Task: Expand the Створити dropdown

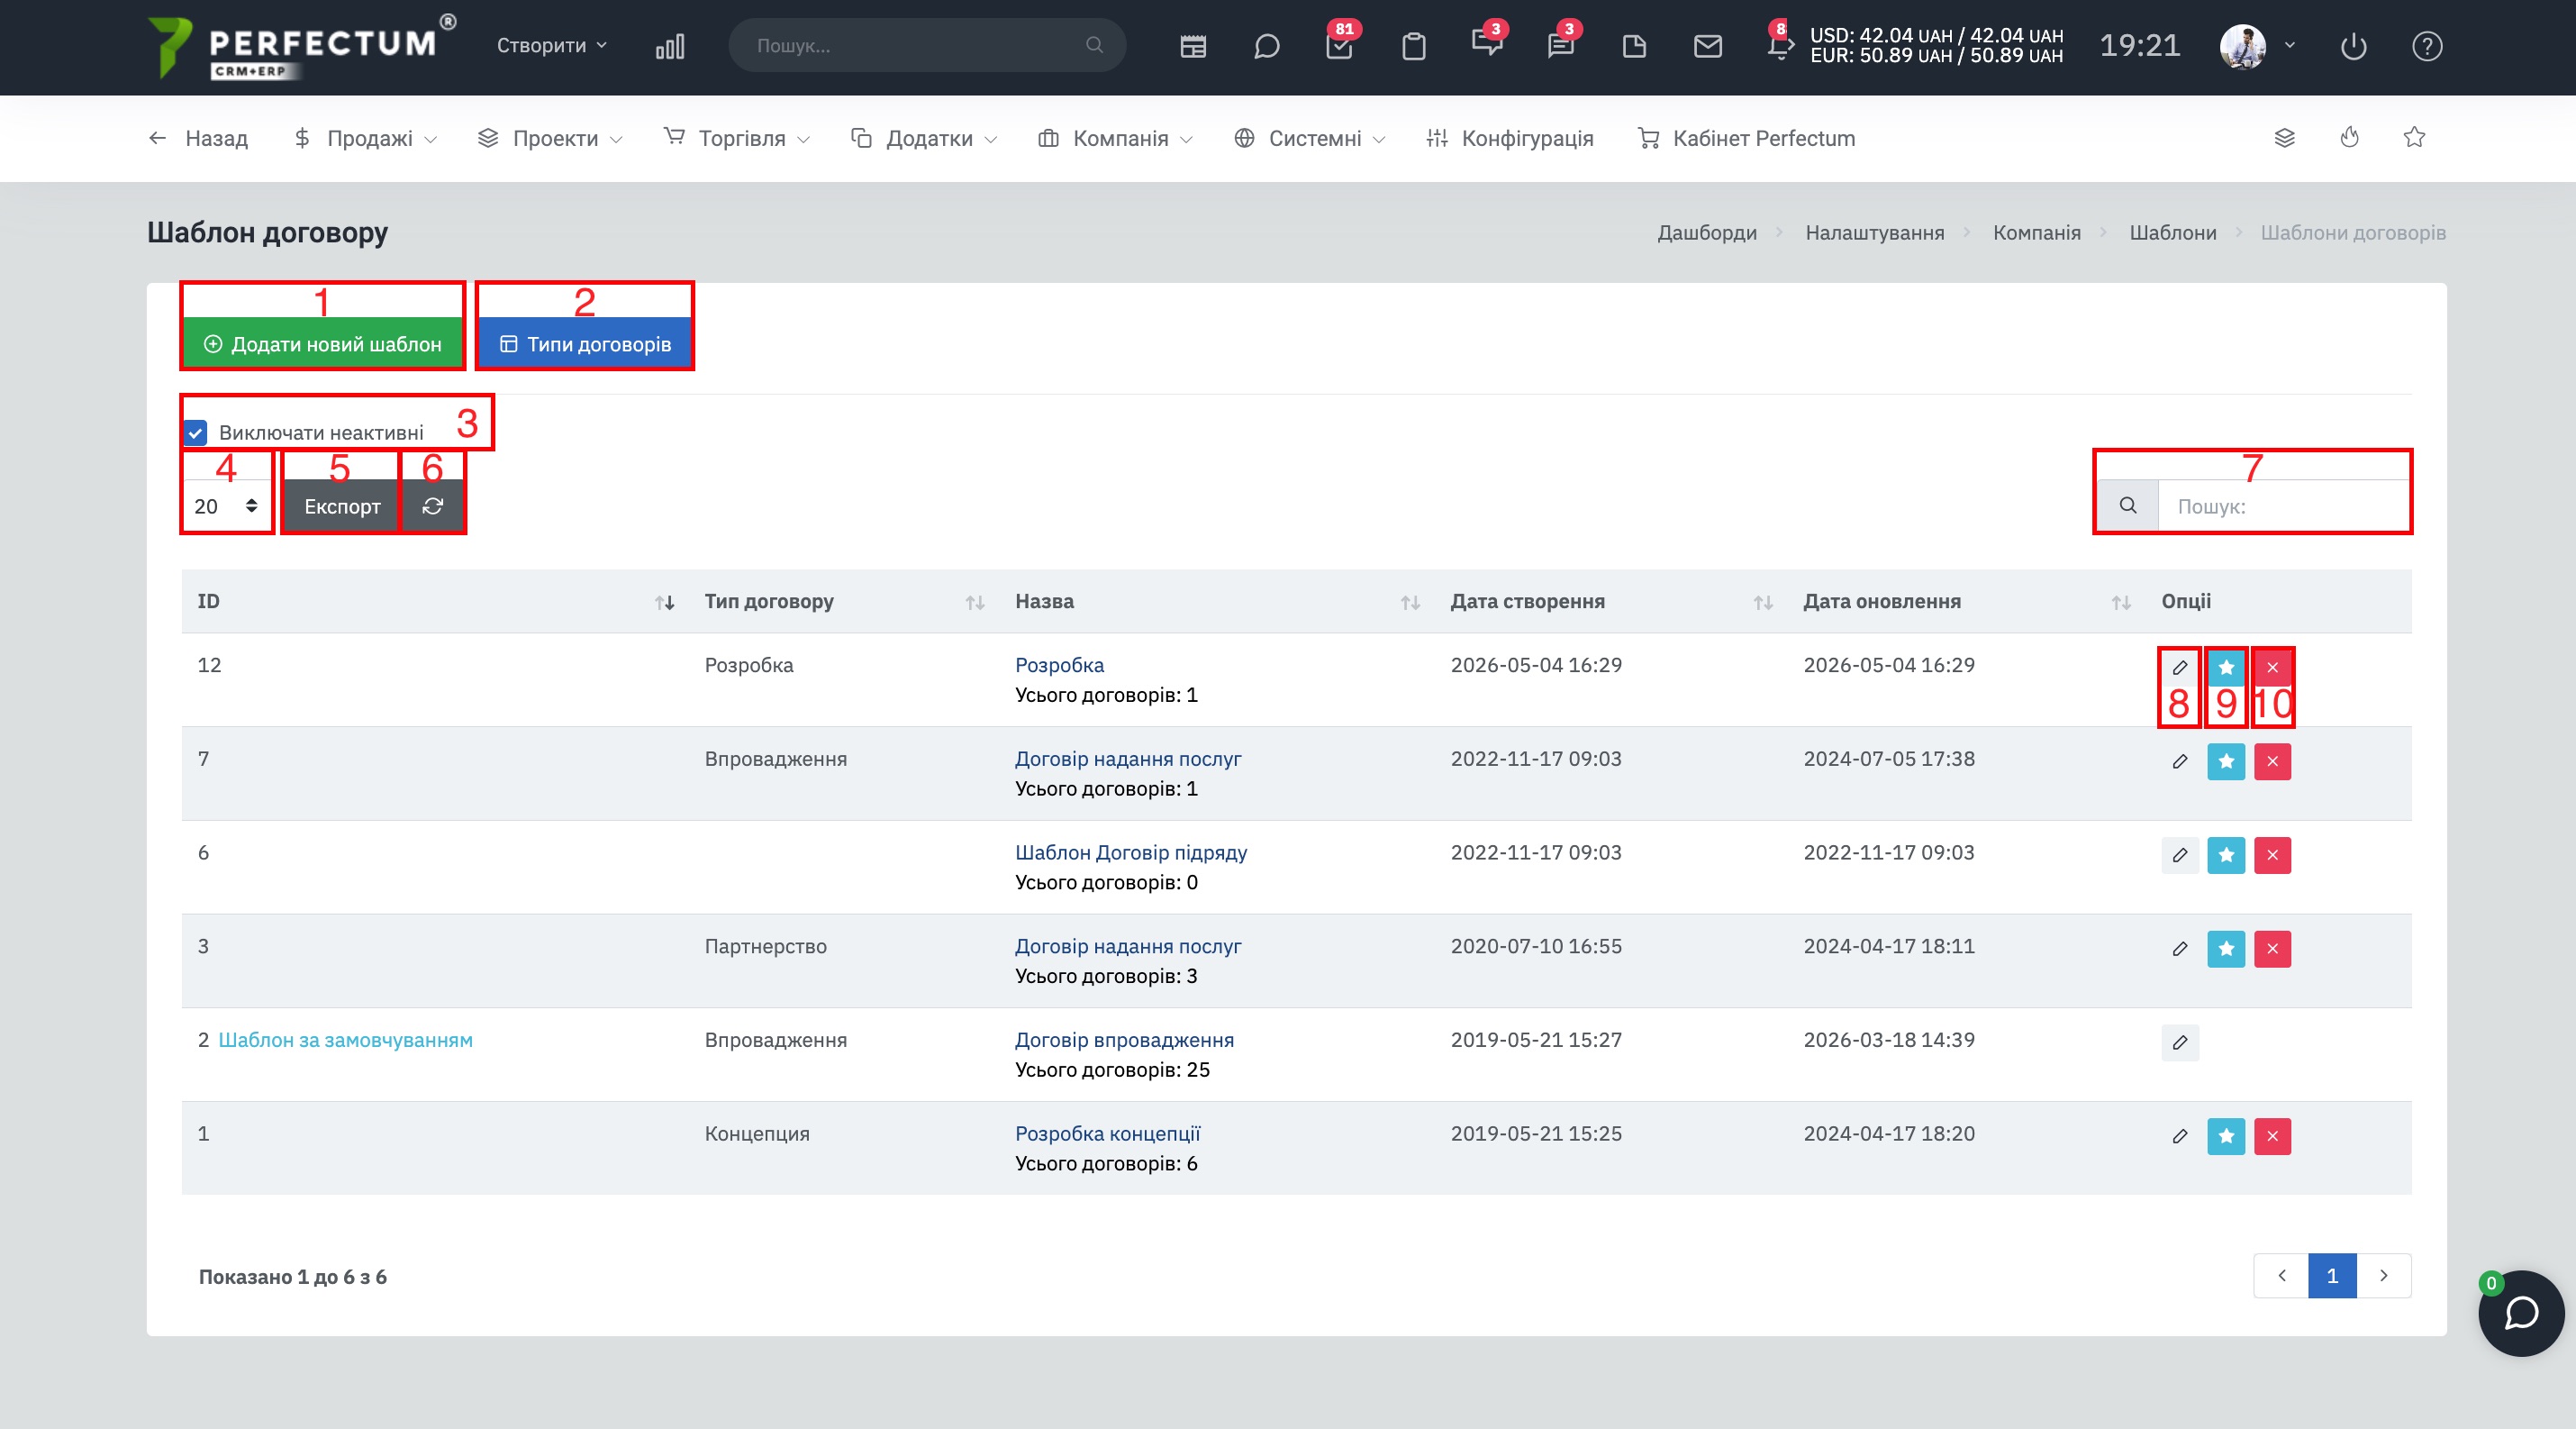Action: pos(552,46)
